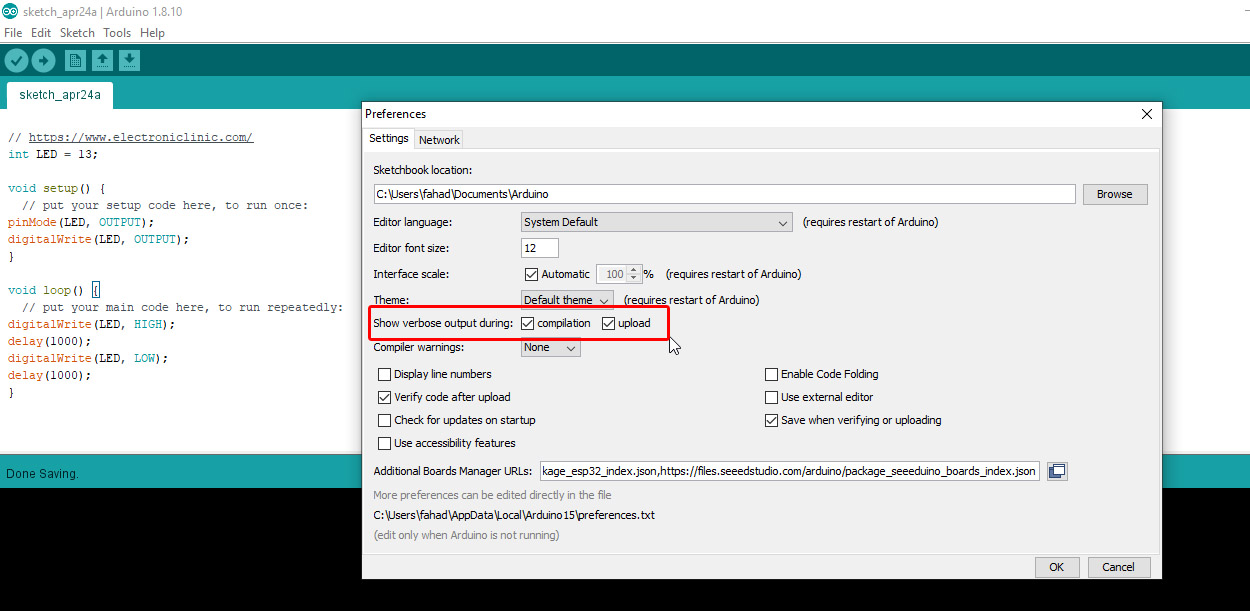The height and width of the screenshot is (611, 1250).
Task: Open the Tools menu
Action: click(x=117, y=33)
